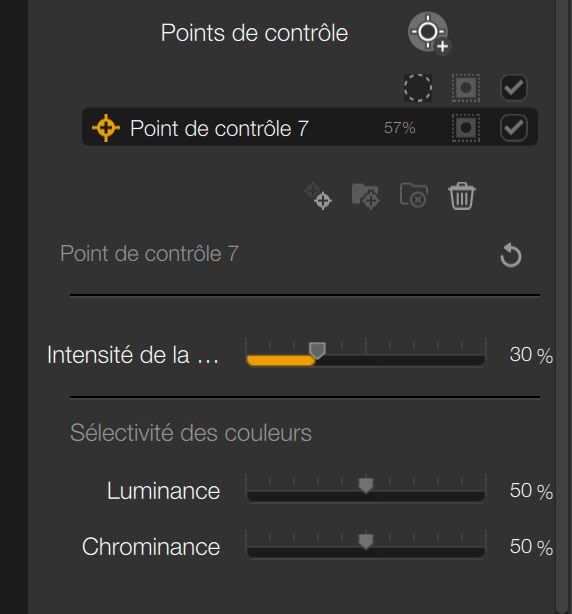
Task: Click the 30 % intensity value field
Action: (x=531, y=355)
